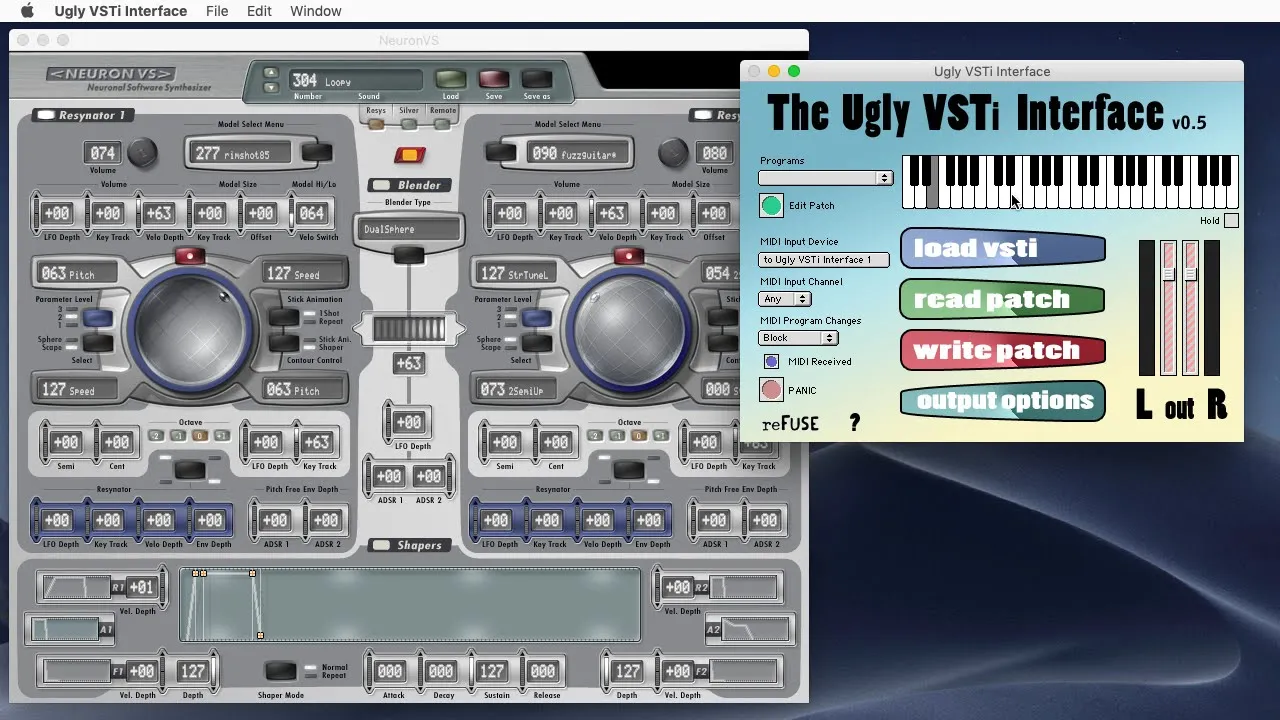Image resolution: width=1280 pixels, height=720 pixels.
Task: Click red record light above Resynator 1 sphere
Action: tap(188, 256)
